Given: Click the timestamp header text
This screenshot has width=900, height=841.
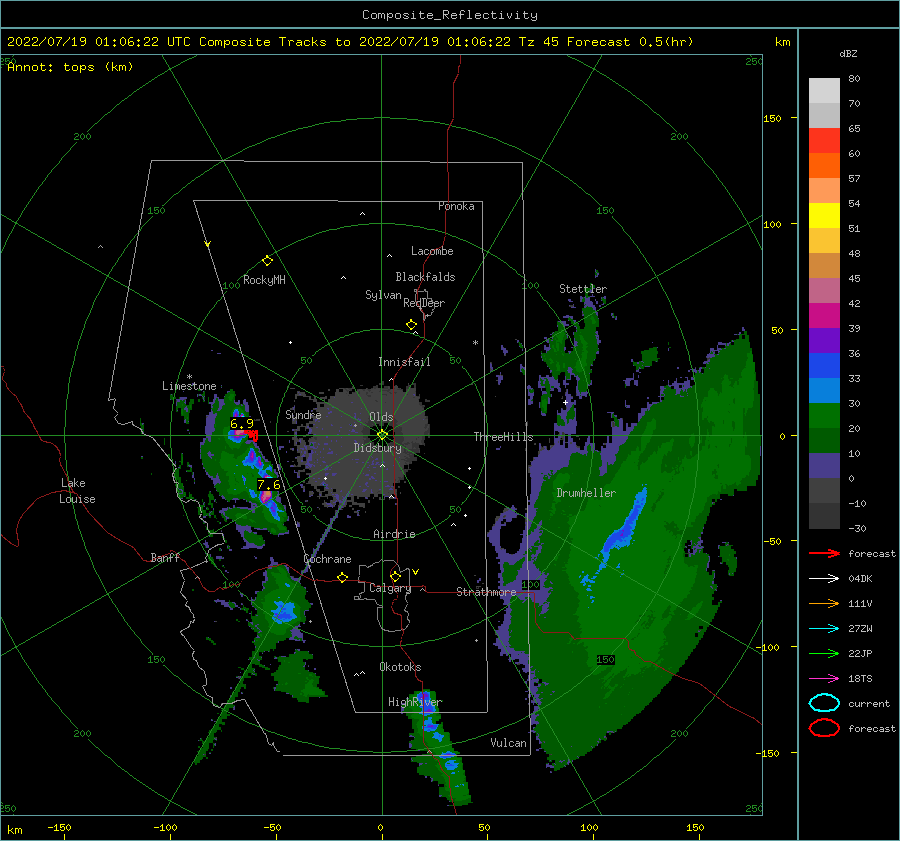Looking at the screenshot, I should pyautogui.click(x=350, y=42).
